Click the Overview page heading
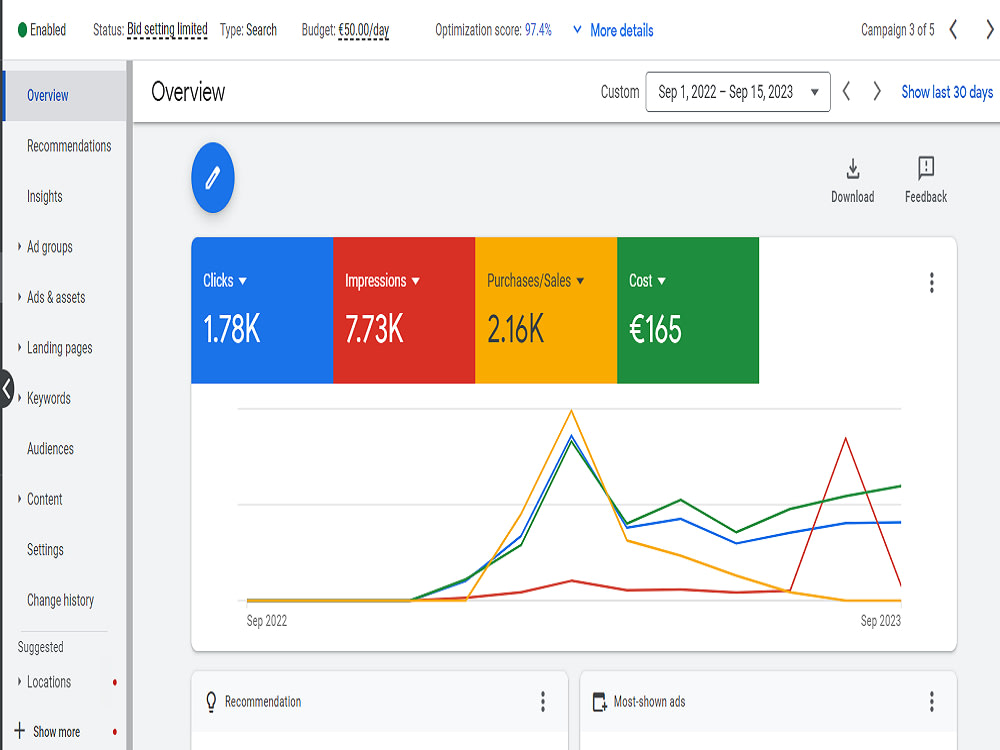The height and width of the screenshot is (750, 1000). pyautogui.click(x=188, y=92)
